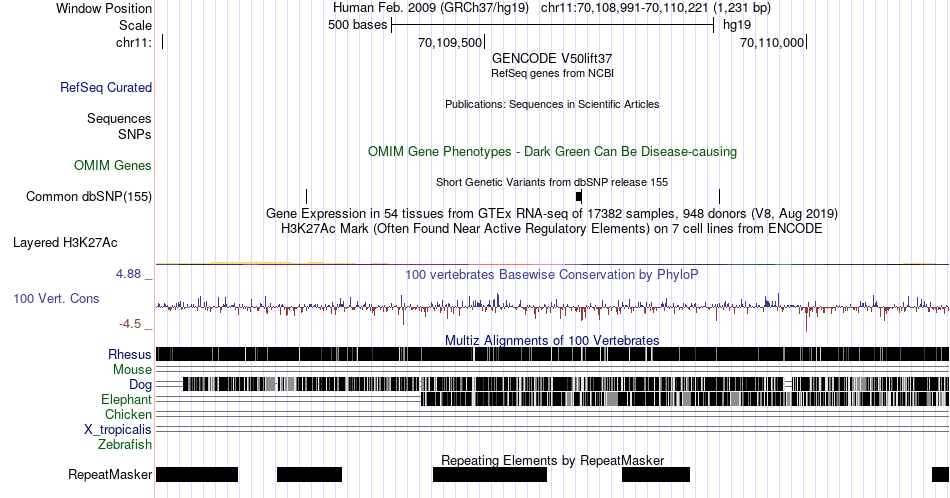This screenshot has height=498, width=950.
Task: Click the PhyloP Basewise Conservation title
Action: pos(552,274)
